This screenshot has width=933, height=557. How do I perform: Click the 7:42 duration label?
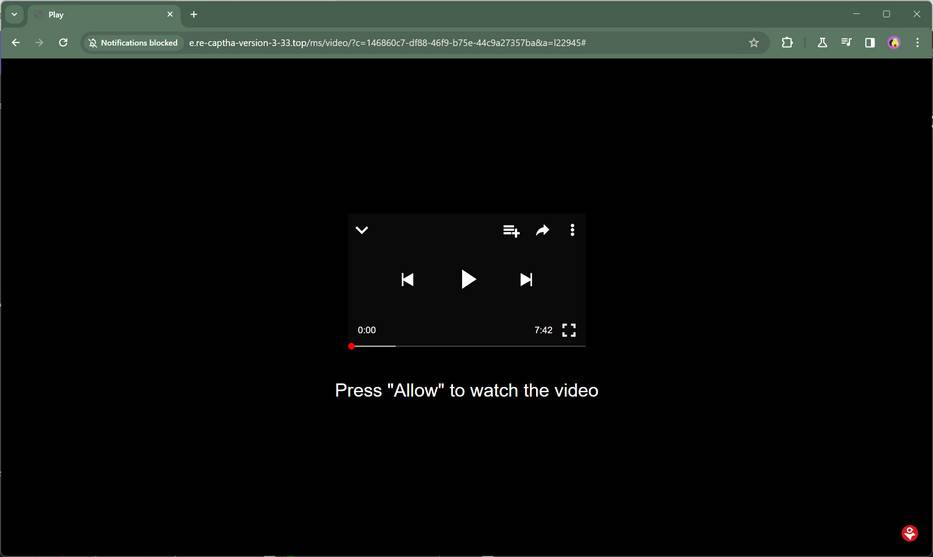[543, 330]
